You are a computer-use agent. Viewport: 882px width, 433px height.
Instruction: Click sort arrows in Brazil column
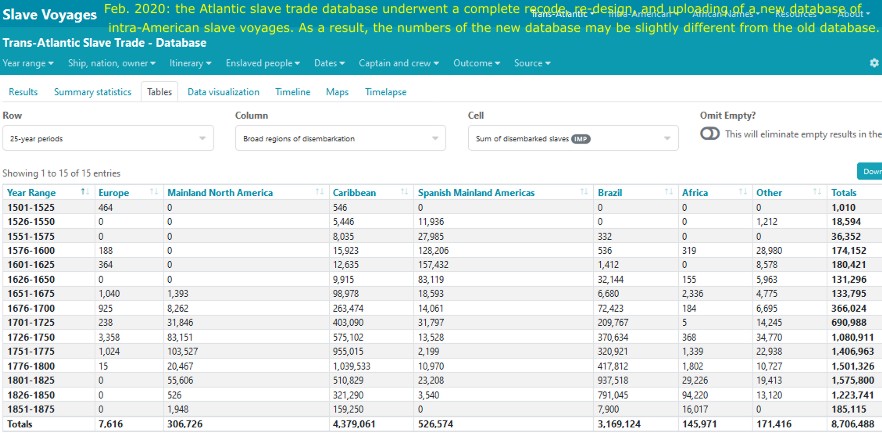click(x=666, y=192)
